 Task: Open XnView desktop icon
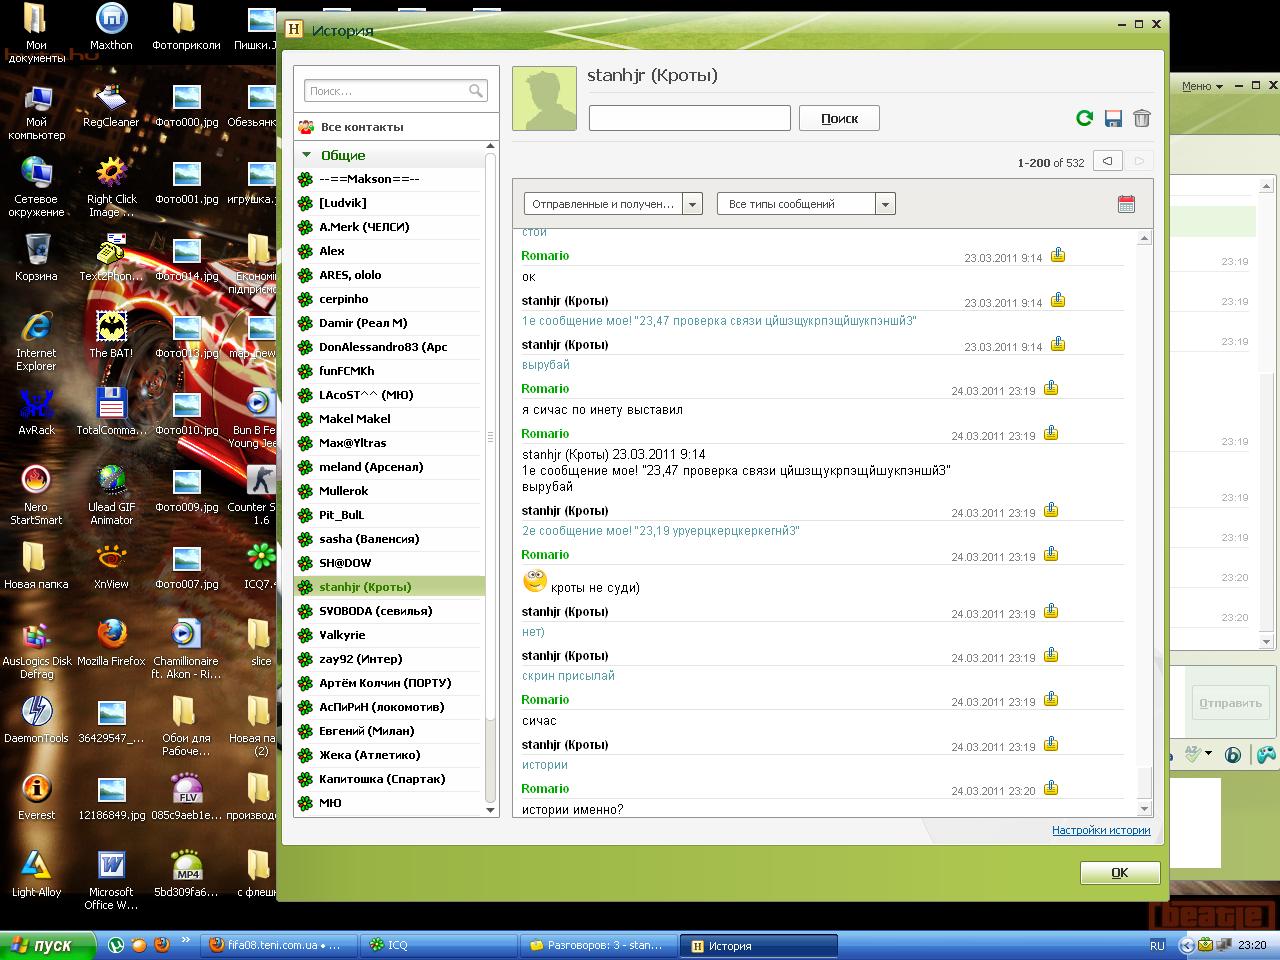111,565
